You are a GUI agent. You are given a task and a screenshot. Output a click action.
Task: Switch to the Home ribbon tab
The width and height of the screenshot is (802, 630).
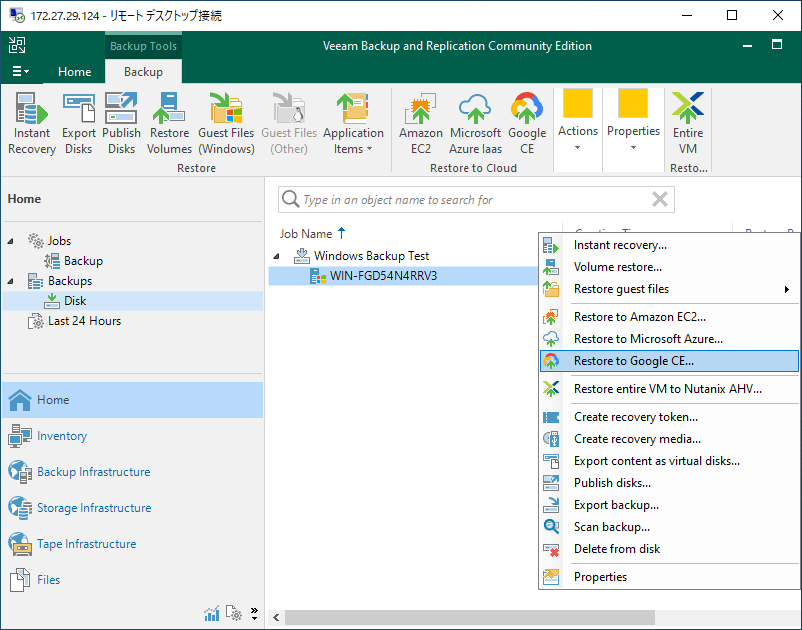pos(75,72)
